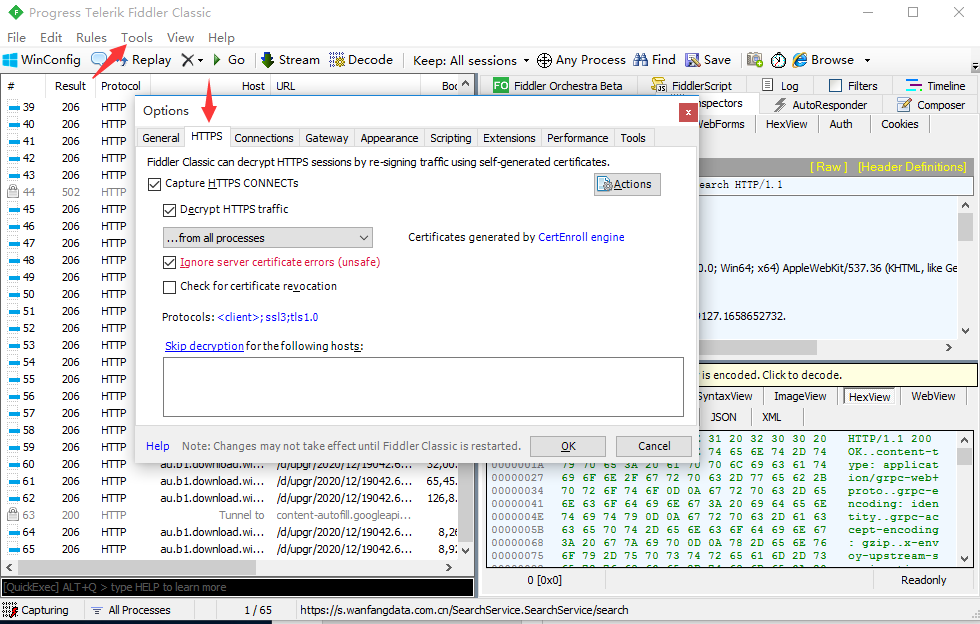
Task: Click the Actions button in Options
Action: (627, 184)
